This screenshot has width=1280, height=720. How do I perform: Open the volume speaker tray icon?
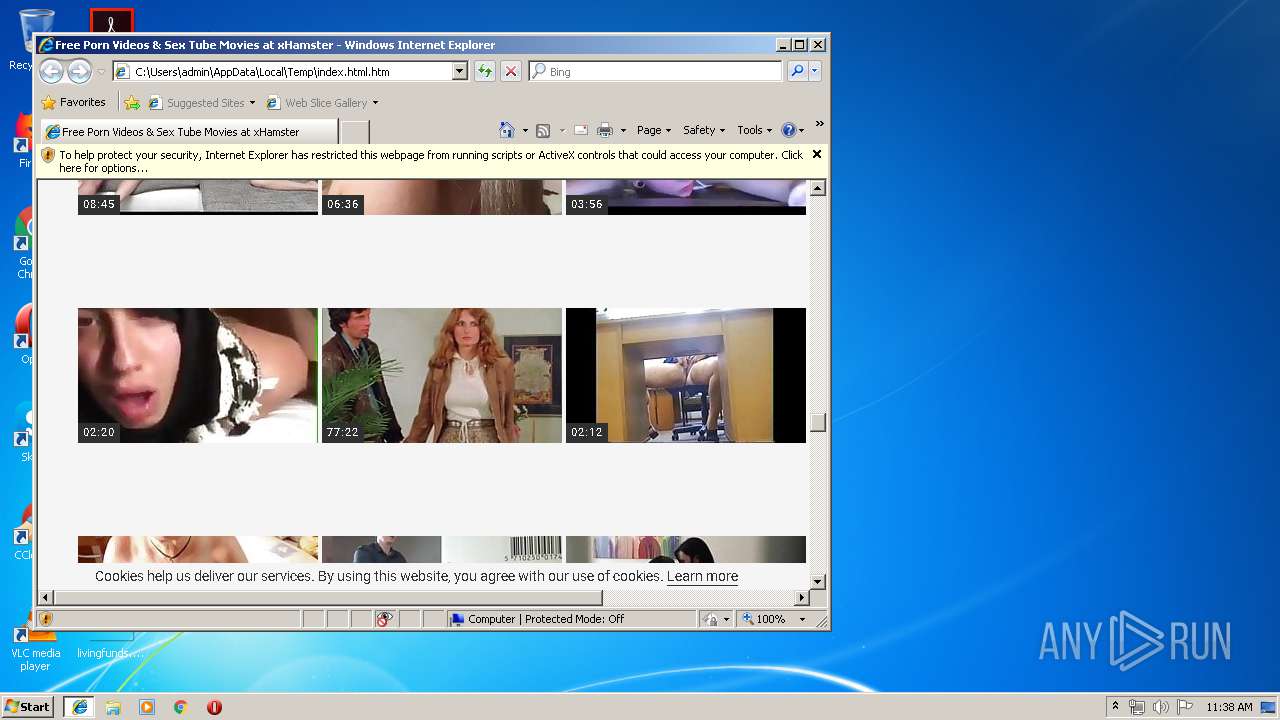point(1161,707)
